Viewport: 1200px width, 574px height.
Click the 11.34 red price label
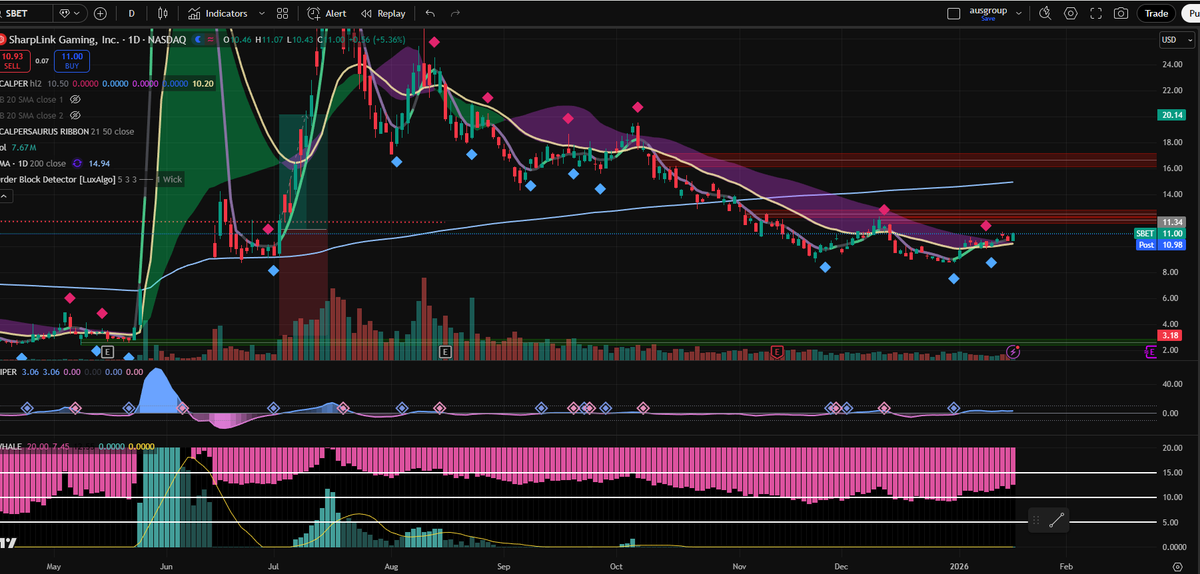(x=1172, y=221)
